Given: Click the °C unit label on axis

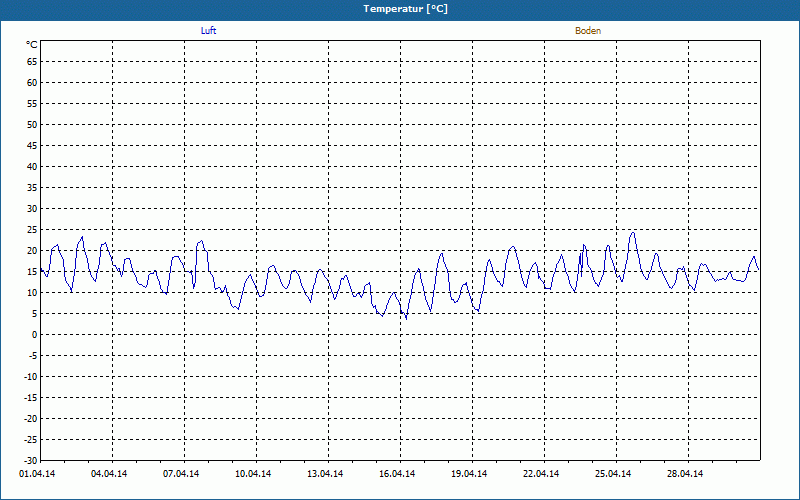Looking at the screenshot, I should [x=31, y=45].
